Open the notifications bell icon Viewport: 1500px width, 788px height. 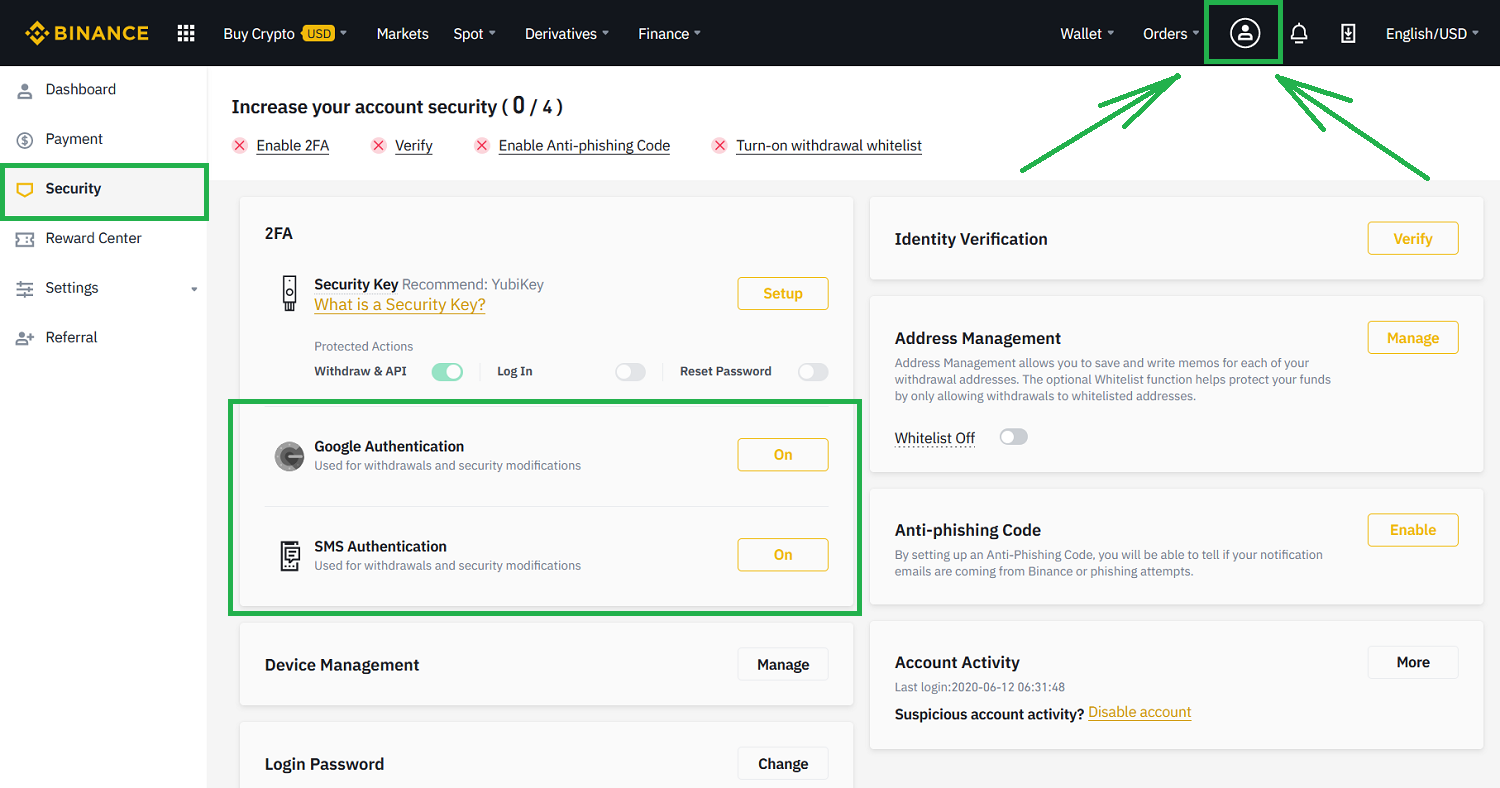pos(1299,33)
